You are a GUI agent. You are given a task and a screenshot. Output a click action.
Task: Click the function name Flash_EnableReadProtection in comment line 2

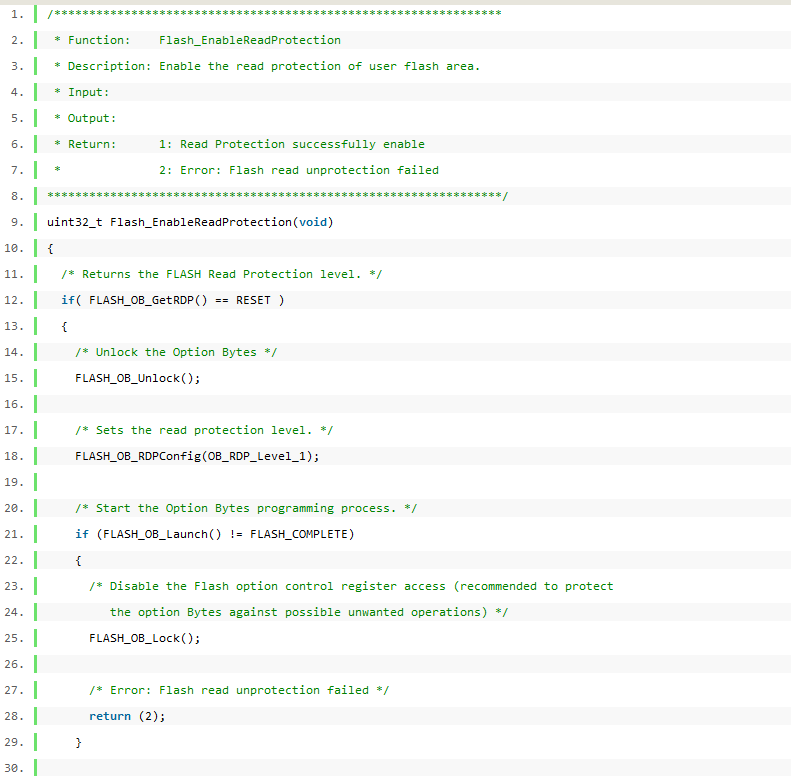[x=250, y=40]
